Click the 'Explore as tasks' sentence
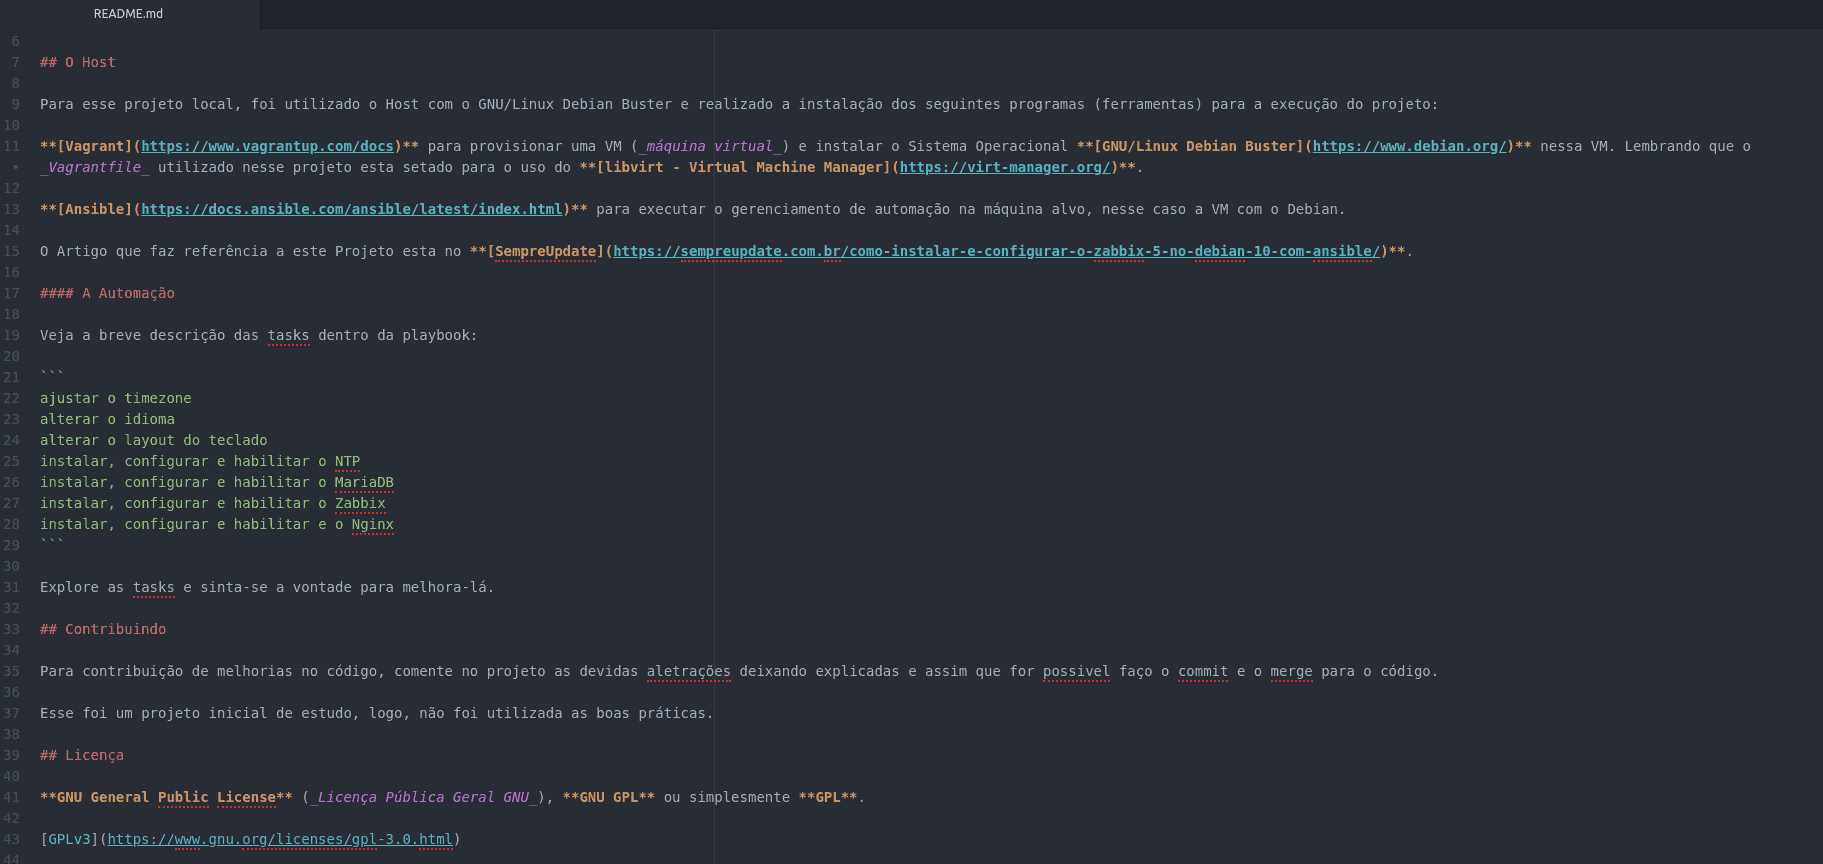Image resolution: width=1823 pixels, height=864 pixels. click(267, 587)
